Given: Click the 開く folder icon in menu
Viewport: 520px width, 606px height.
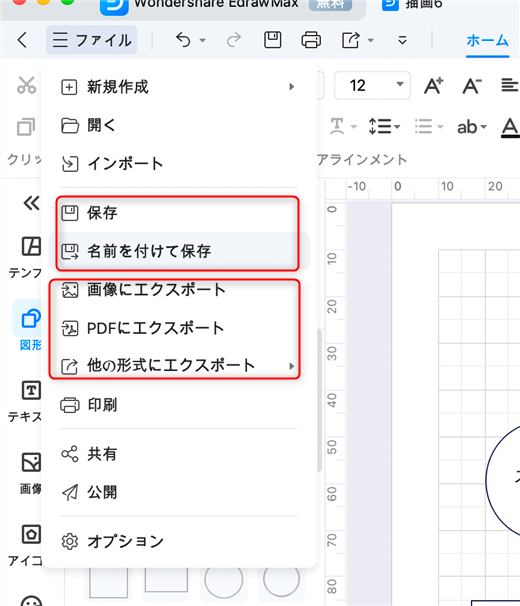Looking at the screenshot, I should (70, 125).
